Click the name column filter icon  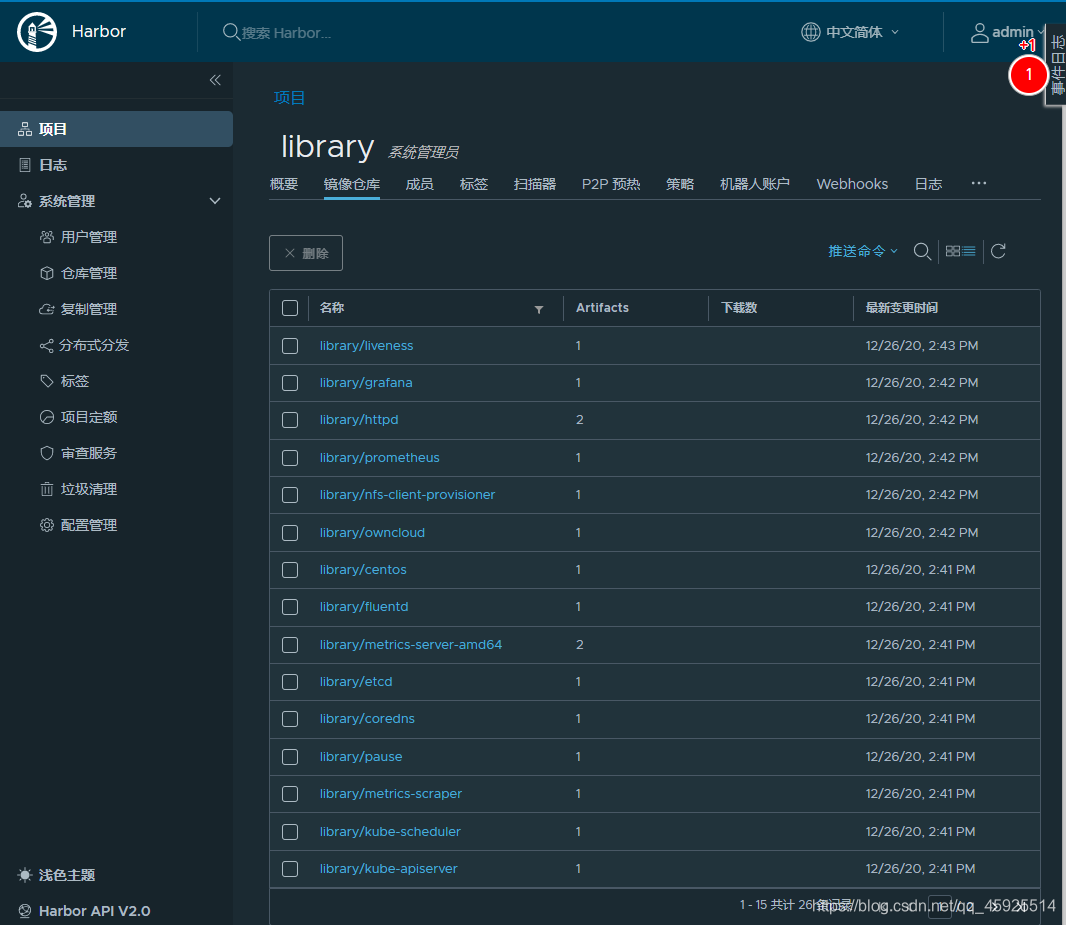pyautogui.click(x=538, y=309)
